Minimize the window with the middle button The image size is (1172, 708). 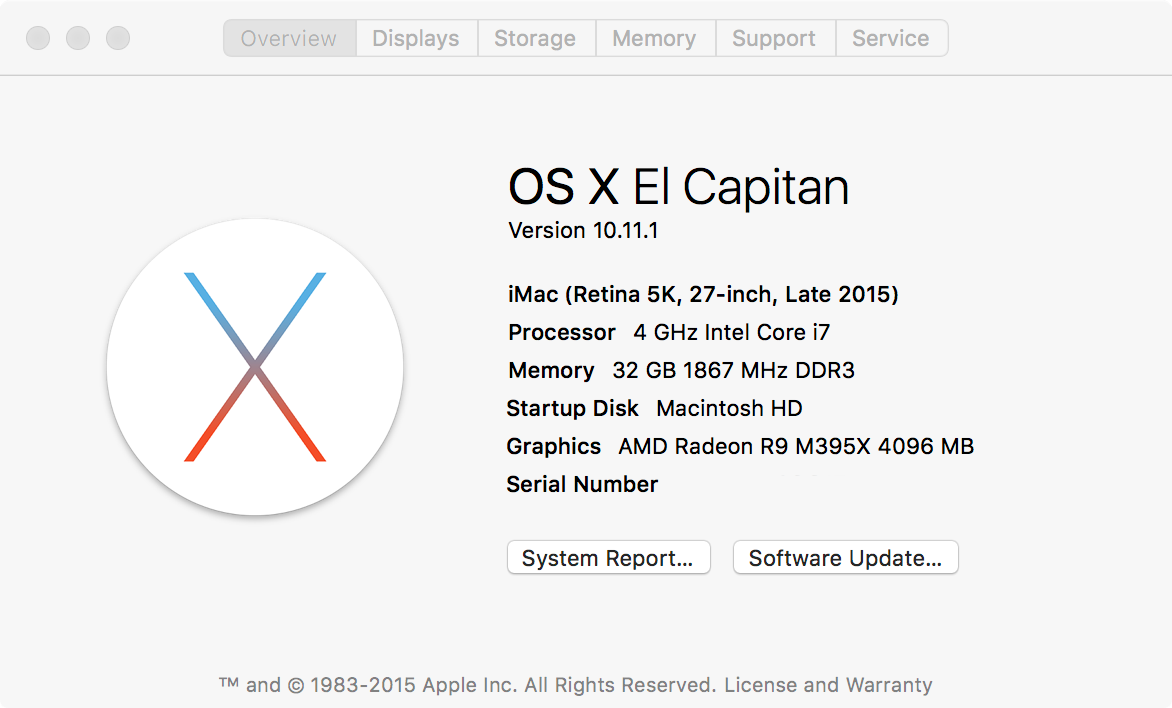pyautogui.click(x=78, y=39)
